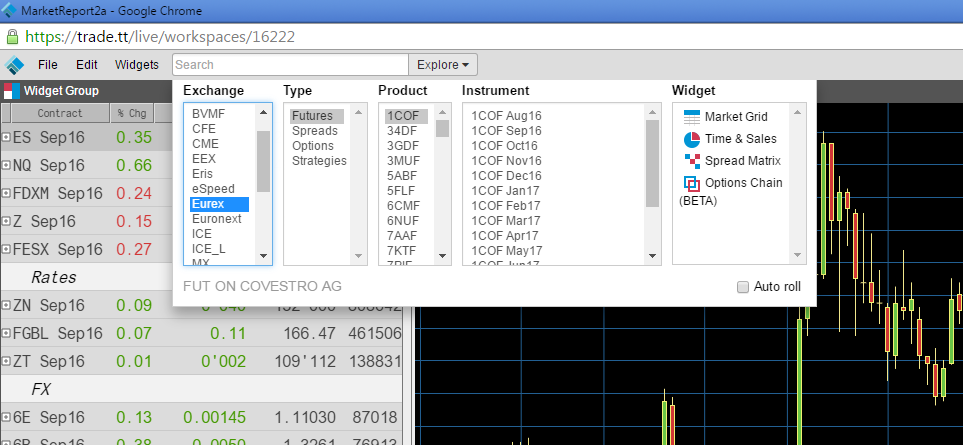The image size is (963, 445).
Task: Click the Type list scroll down arrow
Action: [x=358, y=255]
